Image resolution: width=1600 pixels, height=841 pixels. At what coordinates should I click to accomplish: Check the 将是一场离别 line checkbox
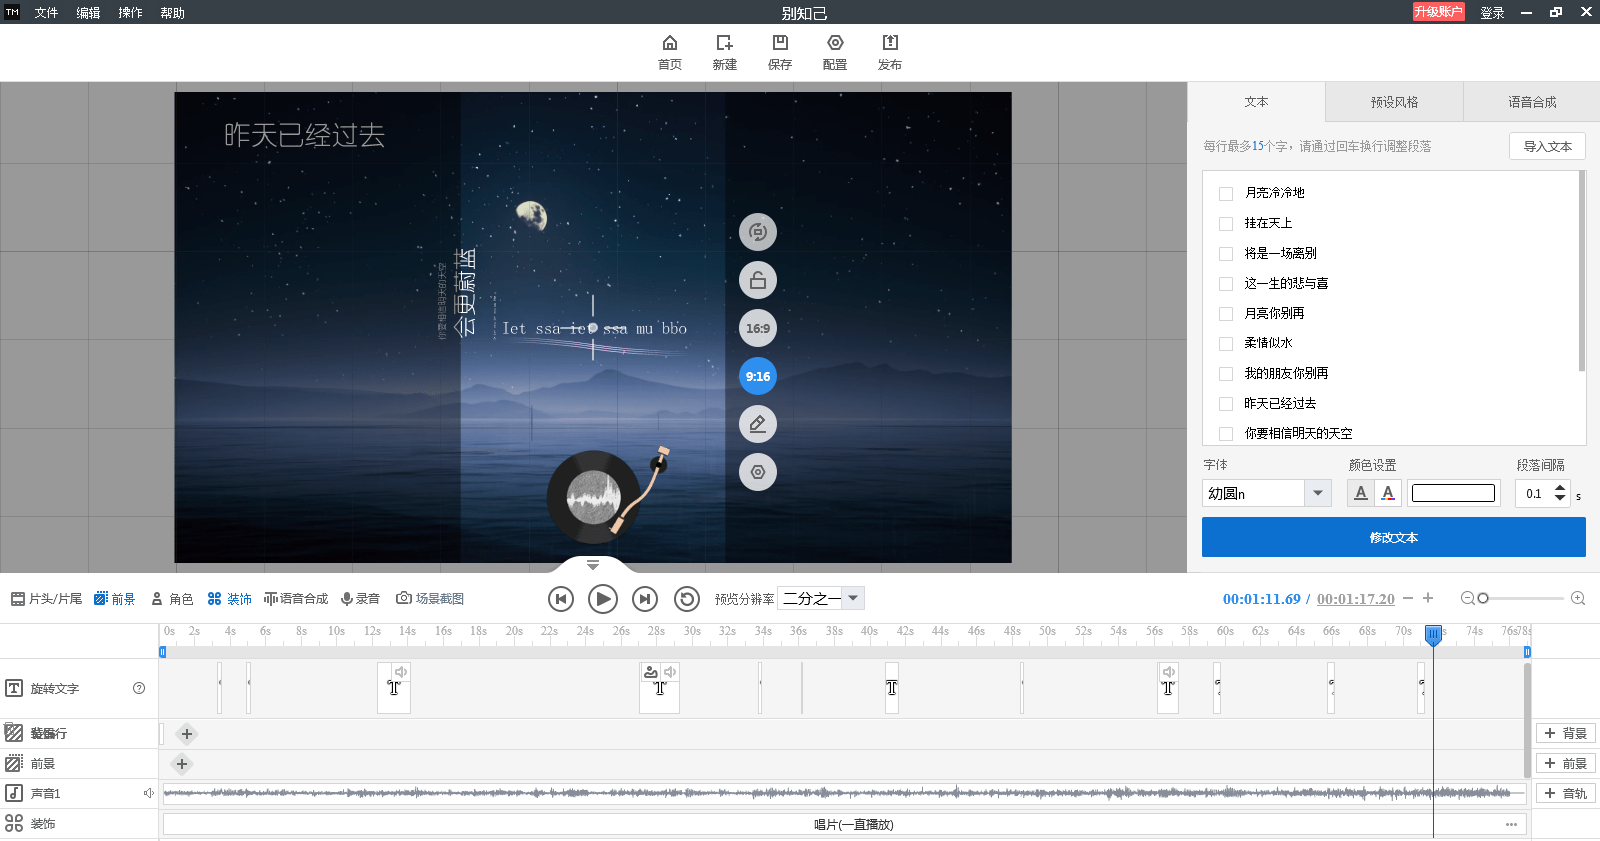1226,254
